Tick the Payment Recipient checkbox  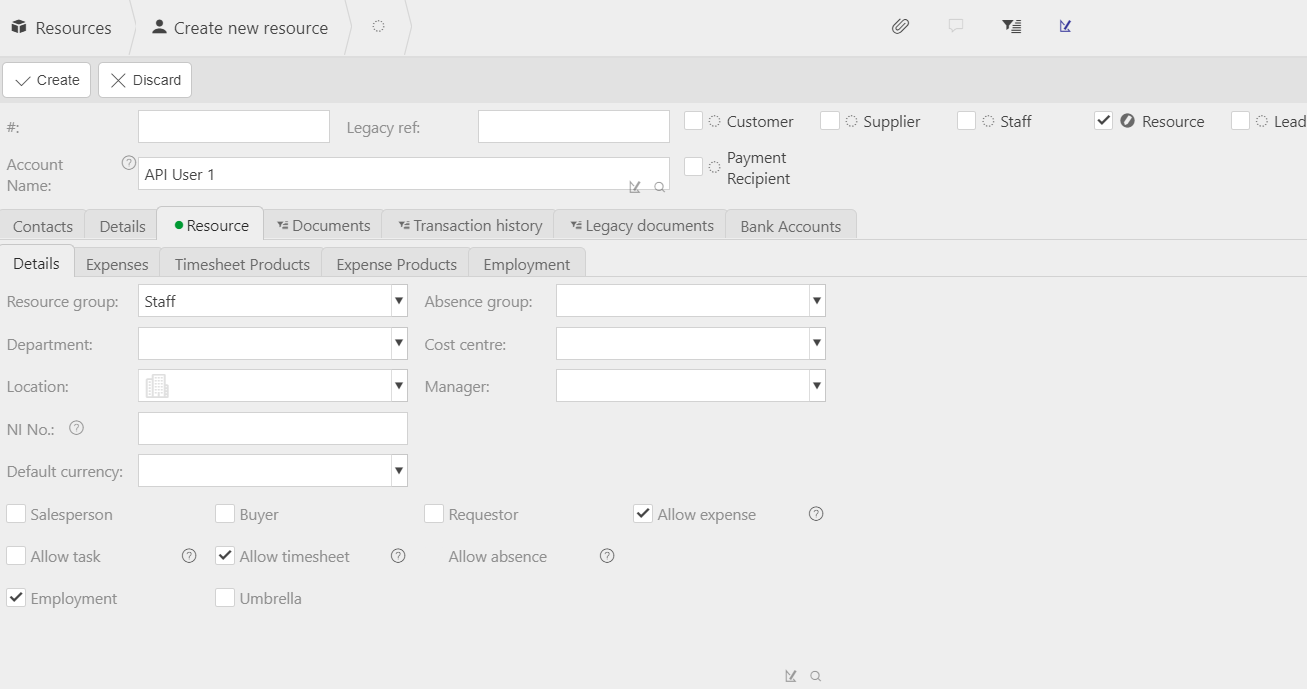[x=694, y=167]
